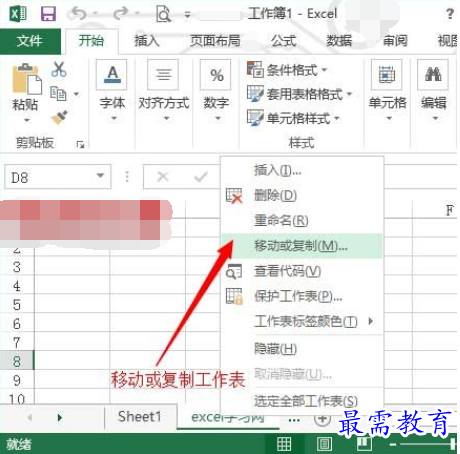Cancel formula entry with X button

163,177
